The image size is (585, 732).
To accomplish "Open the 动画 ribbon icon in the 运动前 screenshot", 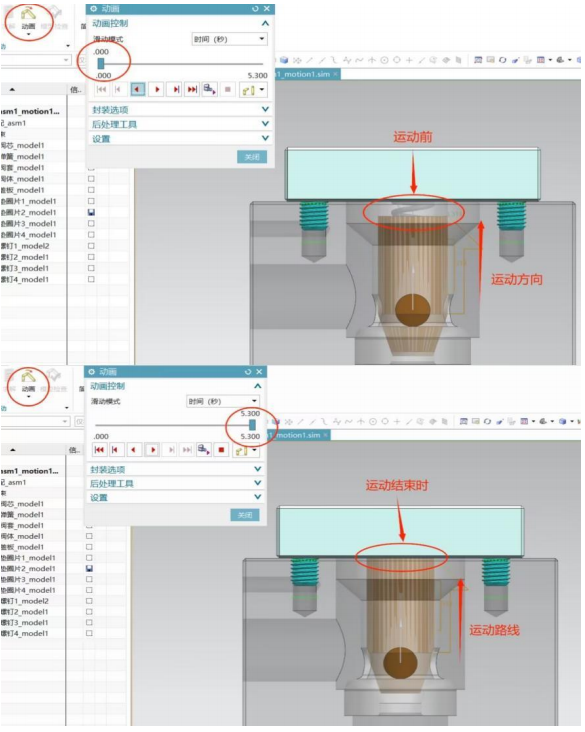I will [x=28, y=20].
